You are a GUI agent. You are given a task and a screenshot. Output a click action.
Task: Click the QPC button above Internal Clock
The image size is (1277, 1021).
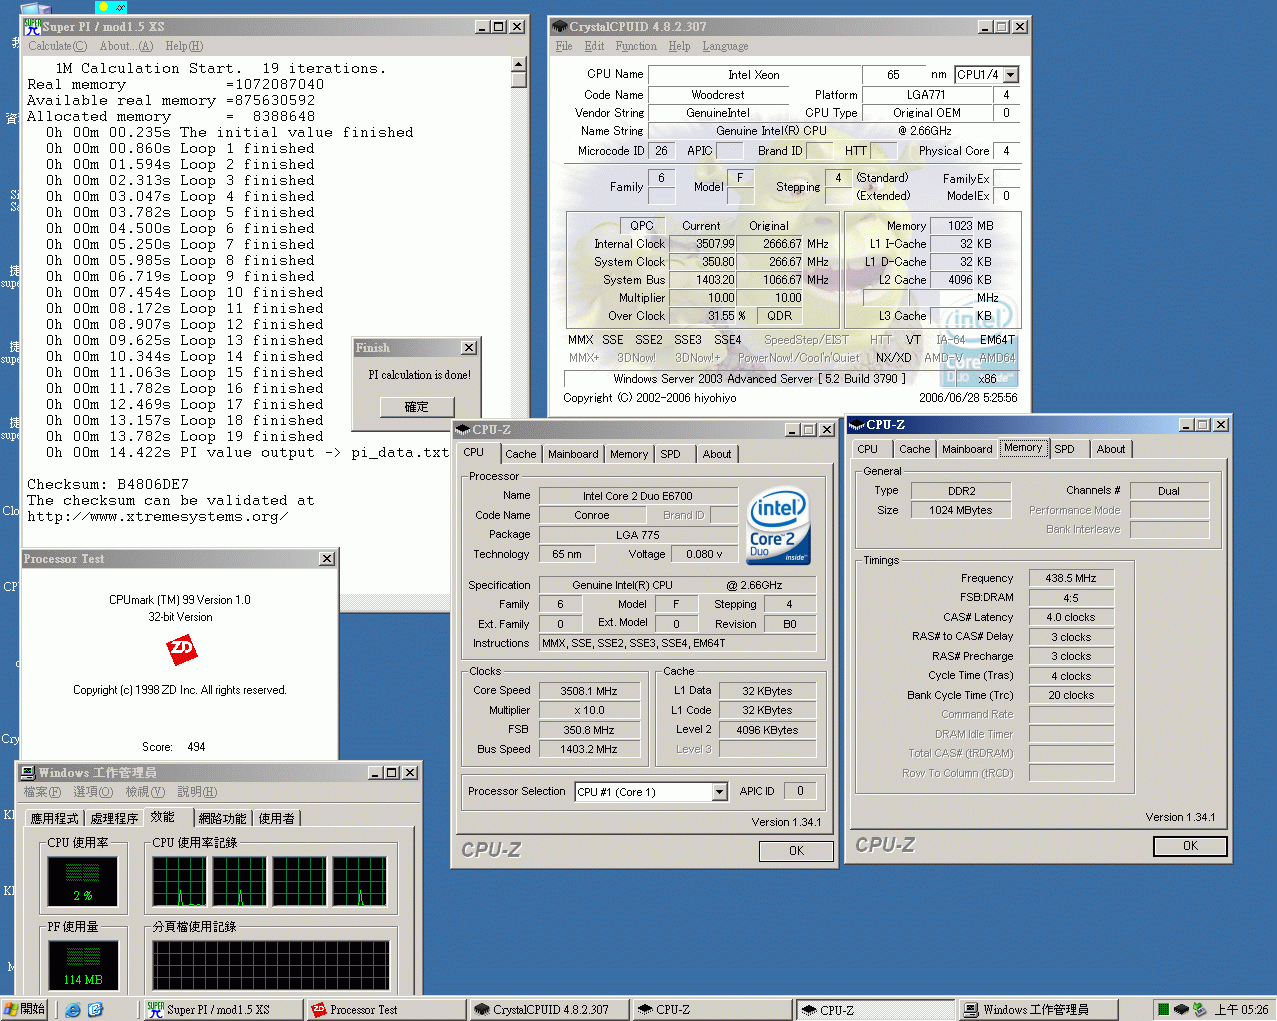(x=642, y=226)
